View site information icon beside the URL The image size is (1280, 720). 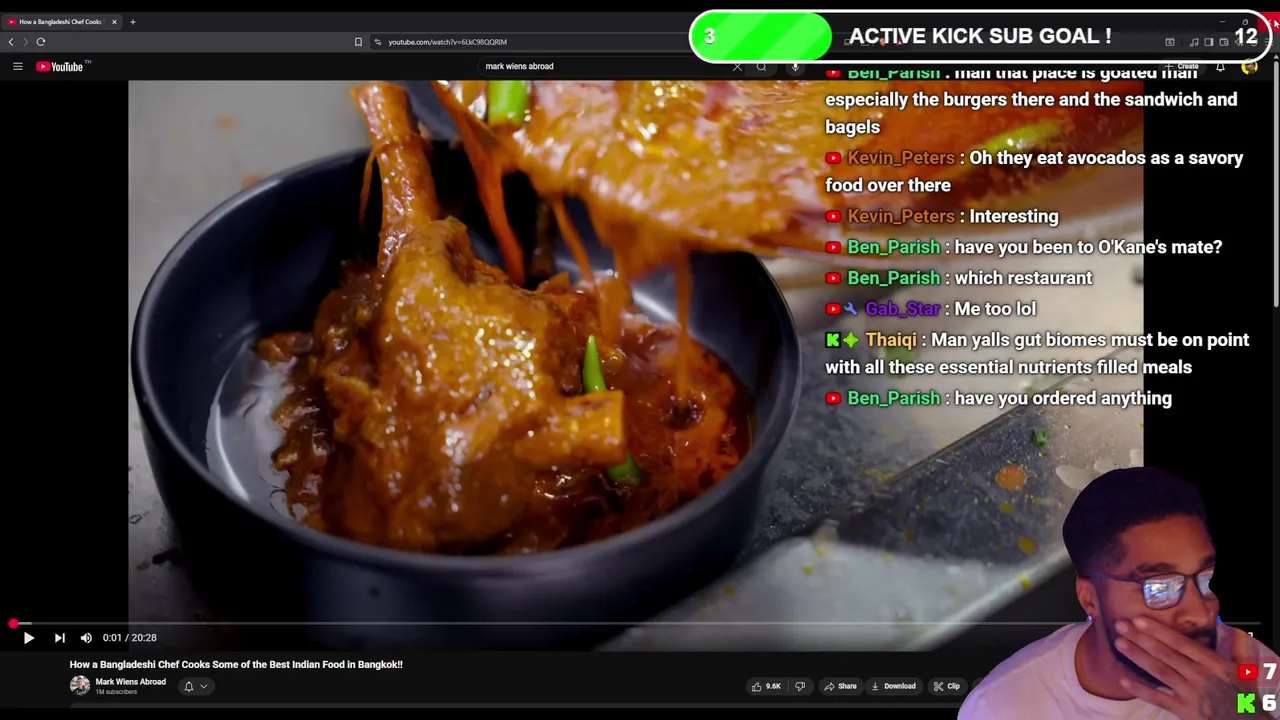click(x=378, y=42)
